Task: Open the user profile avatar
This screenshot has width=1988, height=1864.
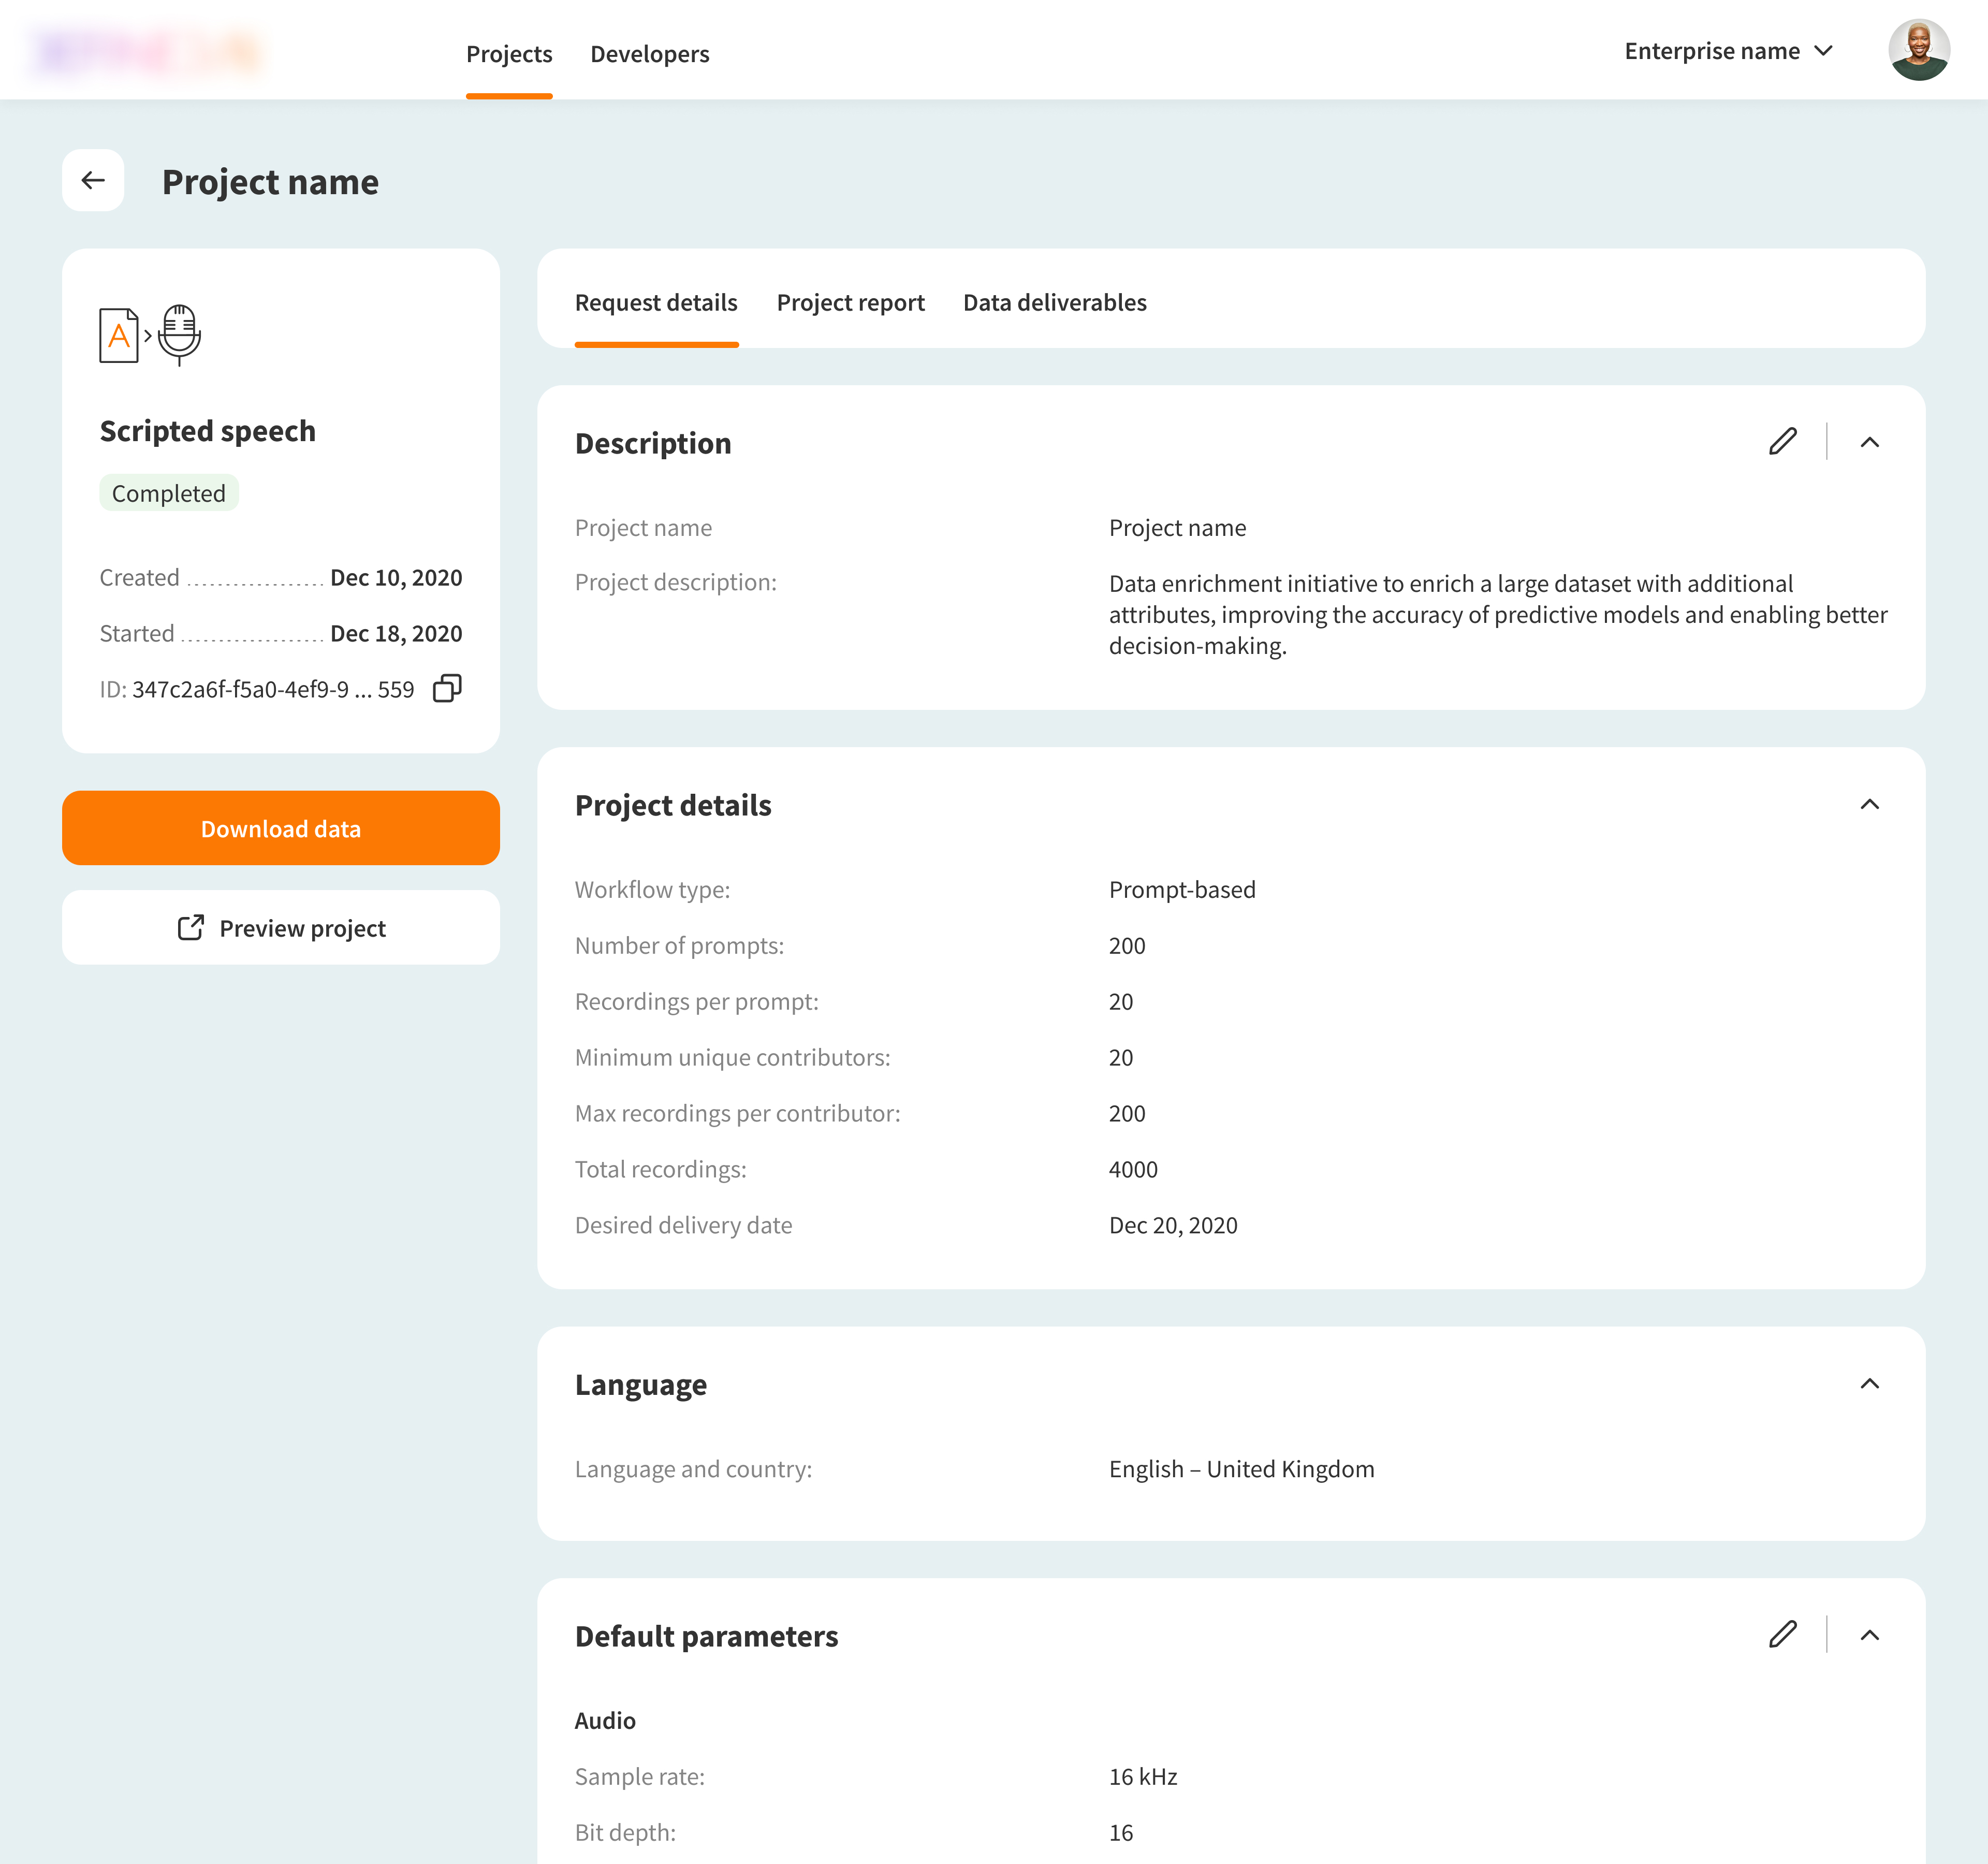Action: [1917, 50]
